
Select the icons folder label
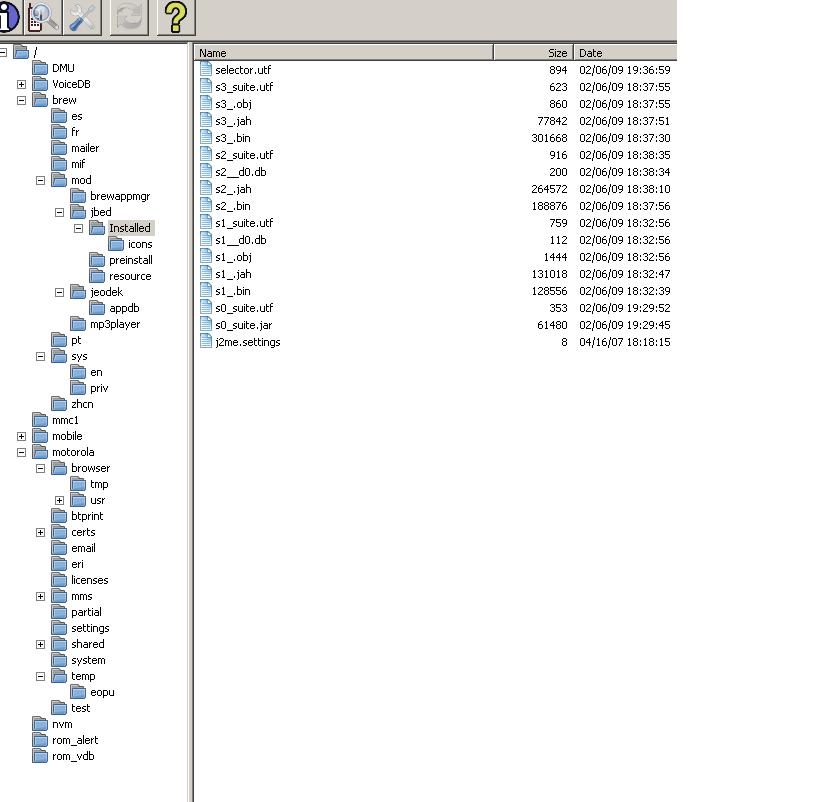140,244
